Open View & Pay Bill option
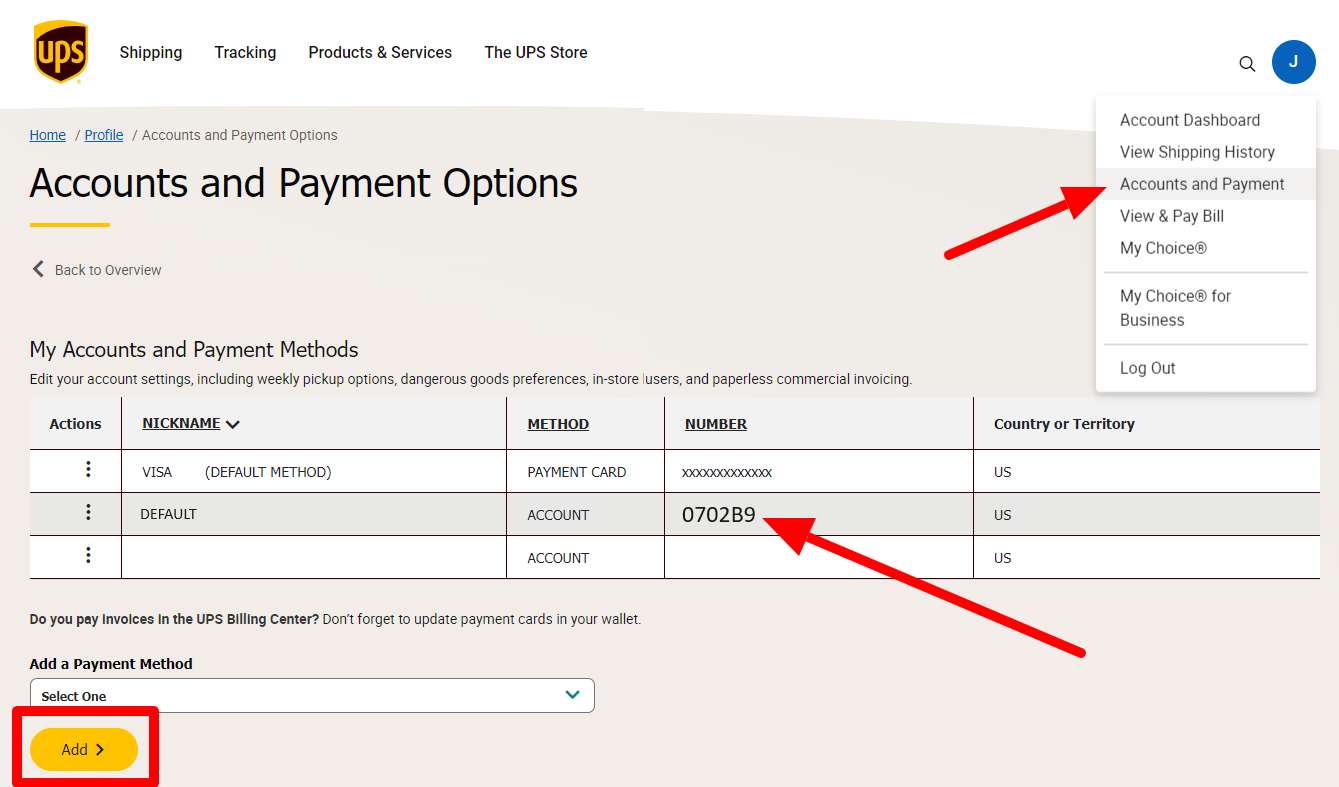The height and width of the screenshot is (787, 1339). [1171, 216]
